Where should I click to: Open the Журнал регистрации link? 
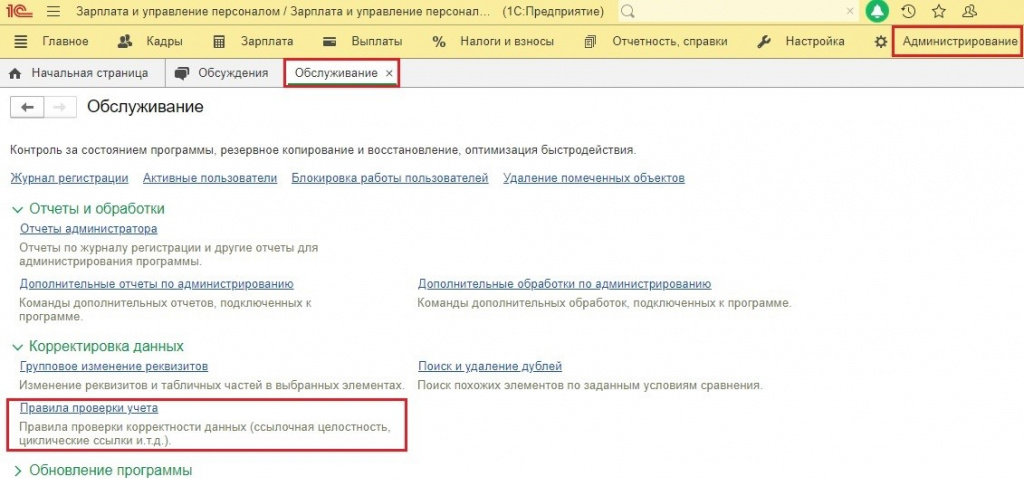69,178
